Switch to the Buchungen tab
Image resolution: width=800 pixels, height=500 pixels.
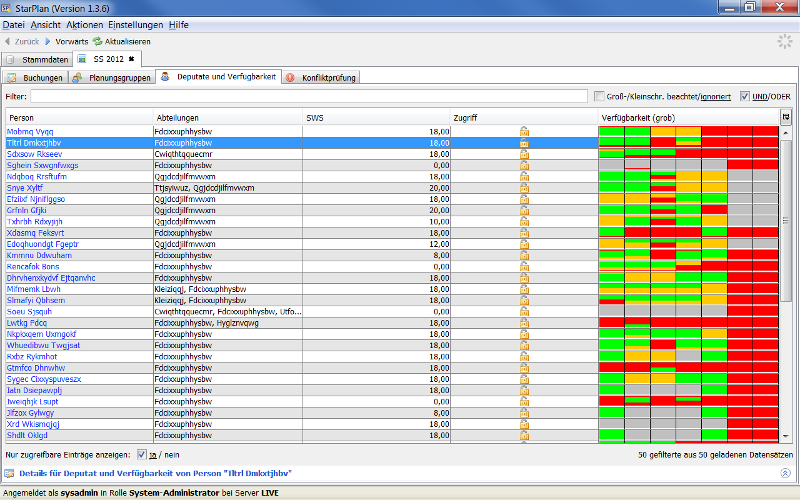coord(35,78)
